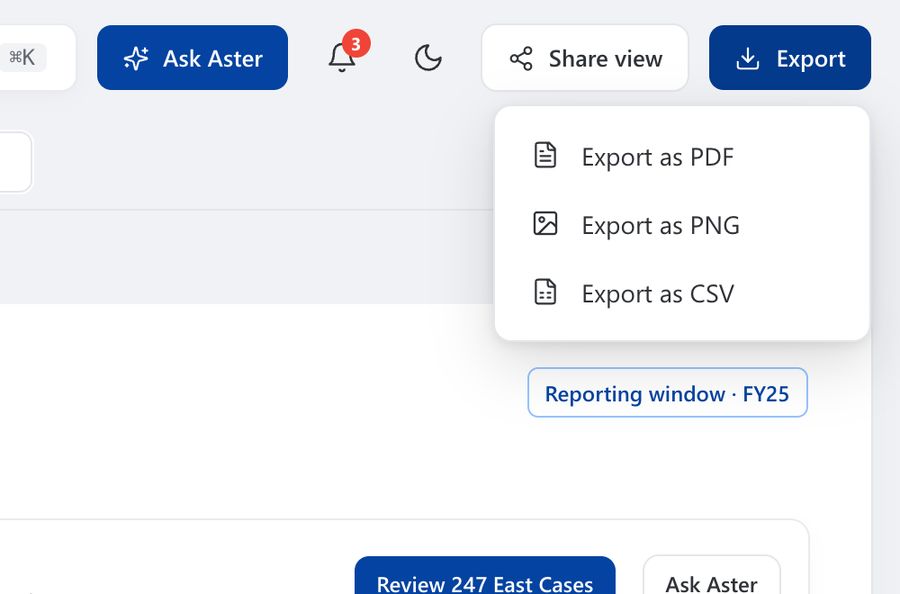Screen dimensions: 900x594
Task: Click the red 3 notification badge
Action: point(356,44)
